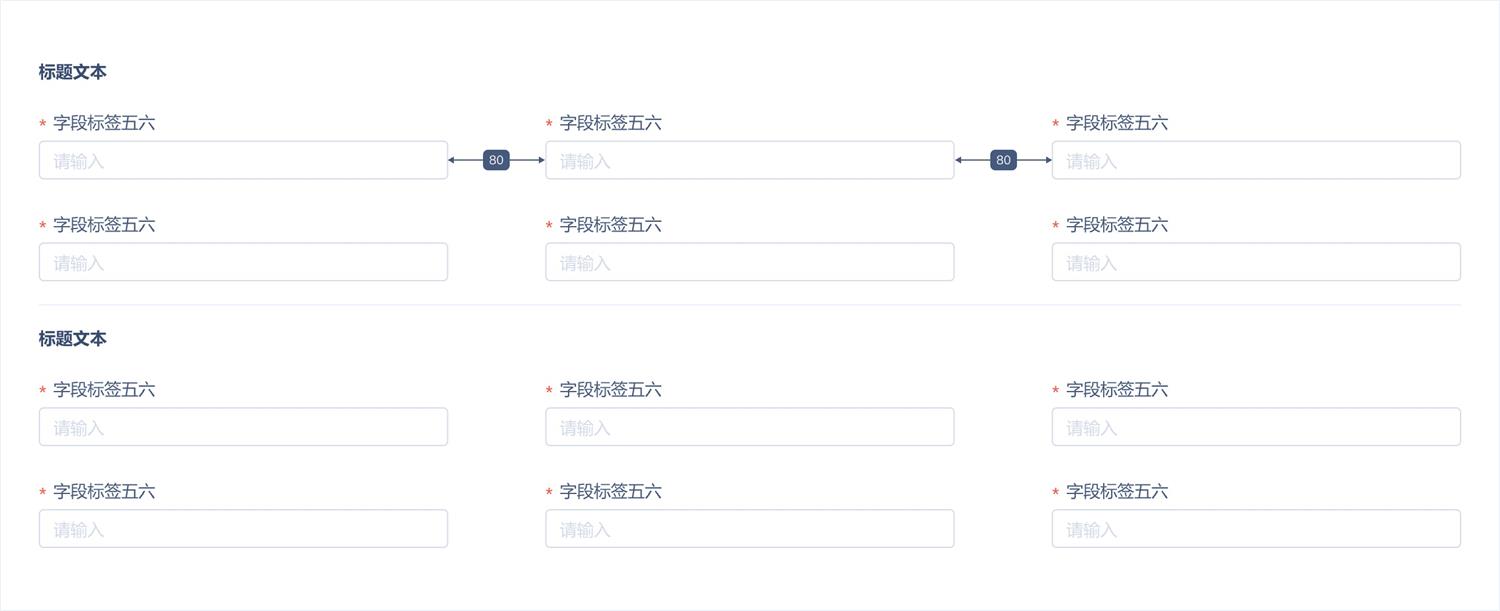The image size is (1500, 611).
Task: Click the 字段标签五六 label above the first section's top-right input
Action: [x=1117, y=123]
